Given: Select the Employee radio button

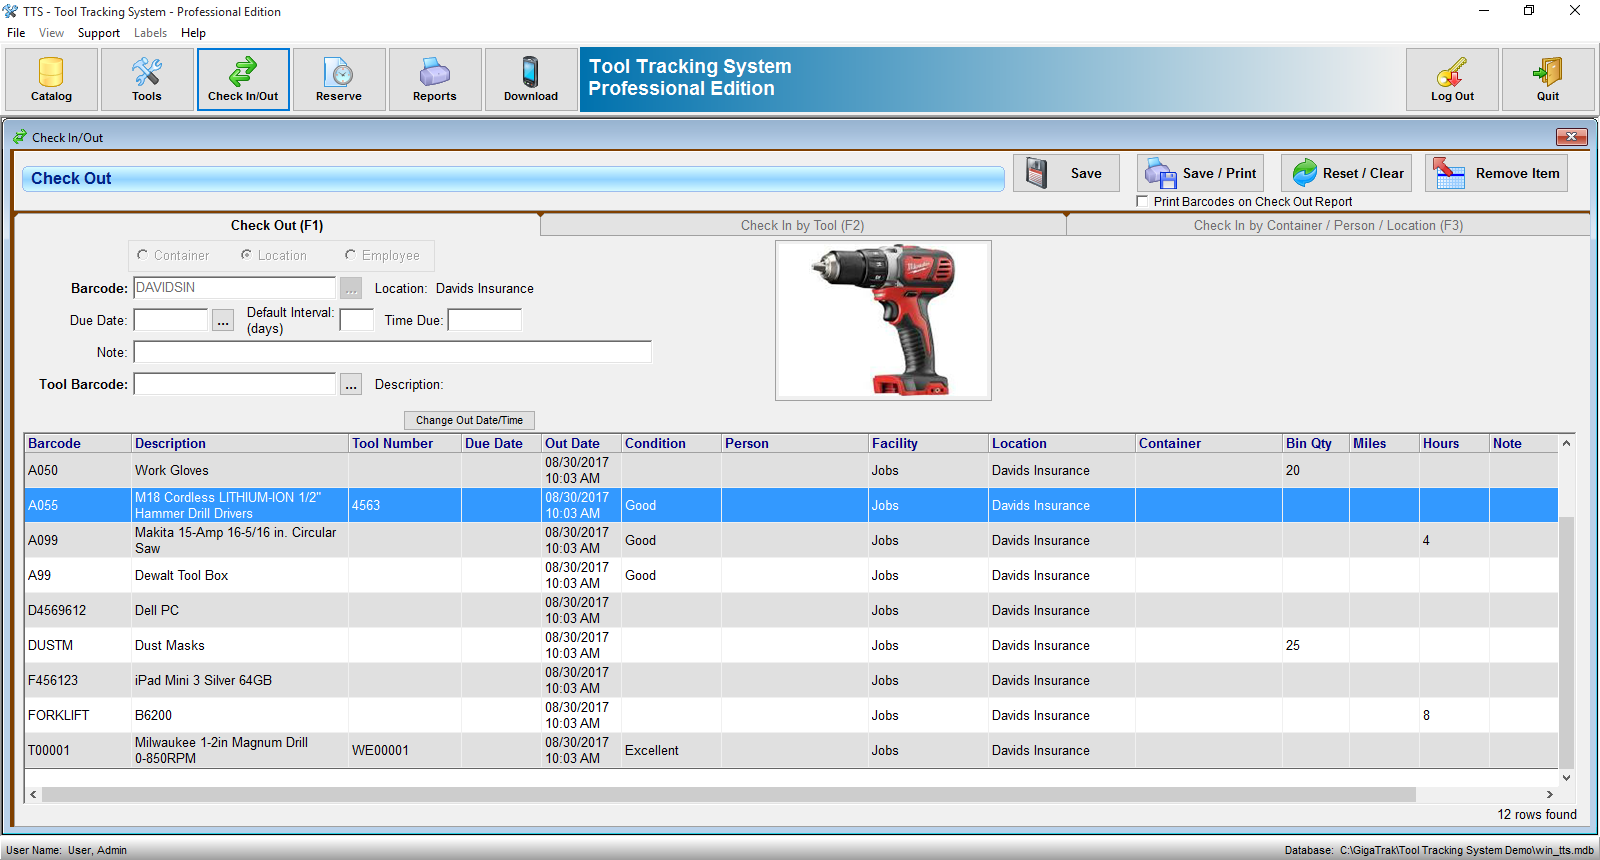Looking at the screenshot, I should [x=350, y=255].
